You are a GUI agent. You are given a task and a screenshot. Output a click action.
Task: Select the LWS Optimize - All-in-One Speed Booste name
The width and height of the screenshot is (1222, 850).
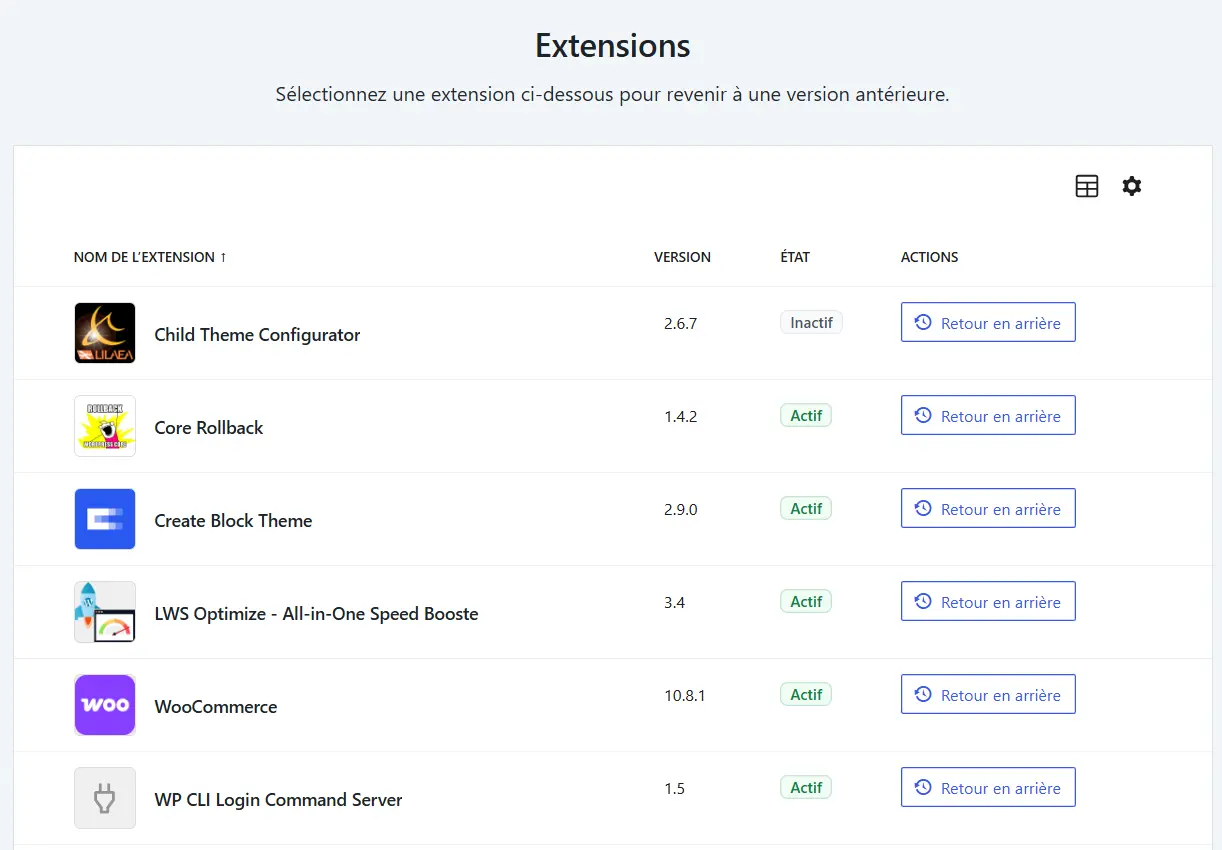pos(316,614)
